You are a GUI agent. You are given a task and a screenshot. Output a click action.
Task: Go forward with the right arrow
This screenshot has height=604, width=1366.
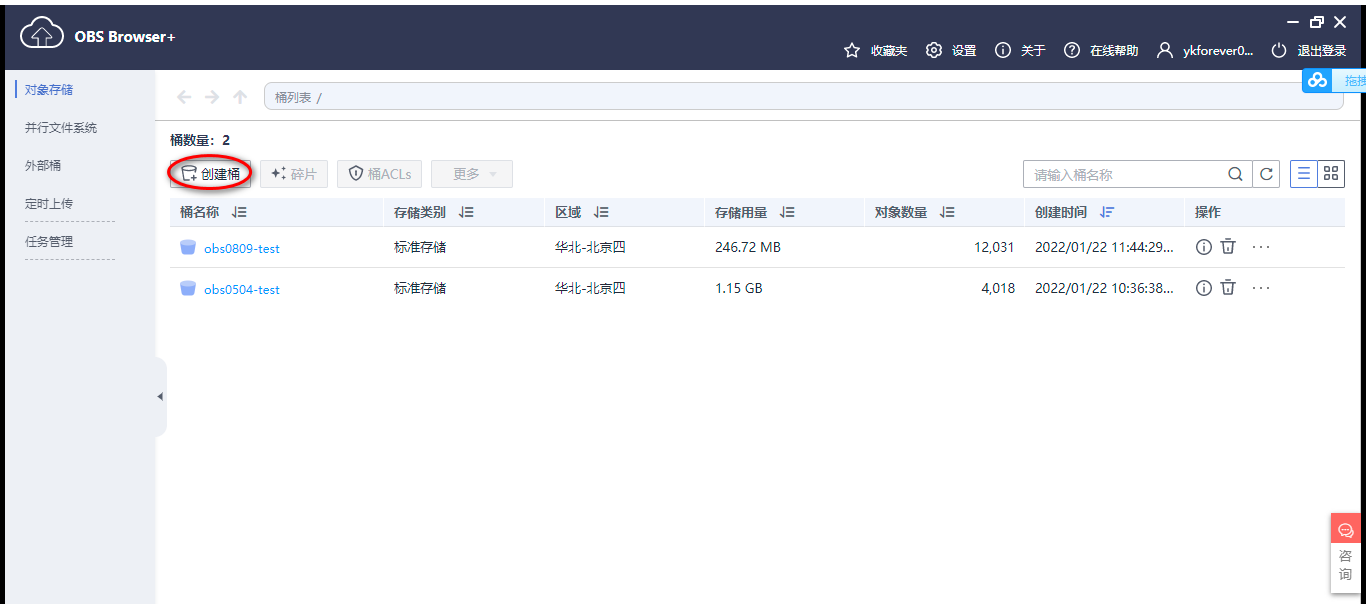point(212,97)
